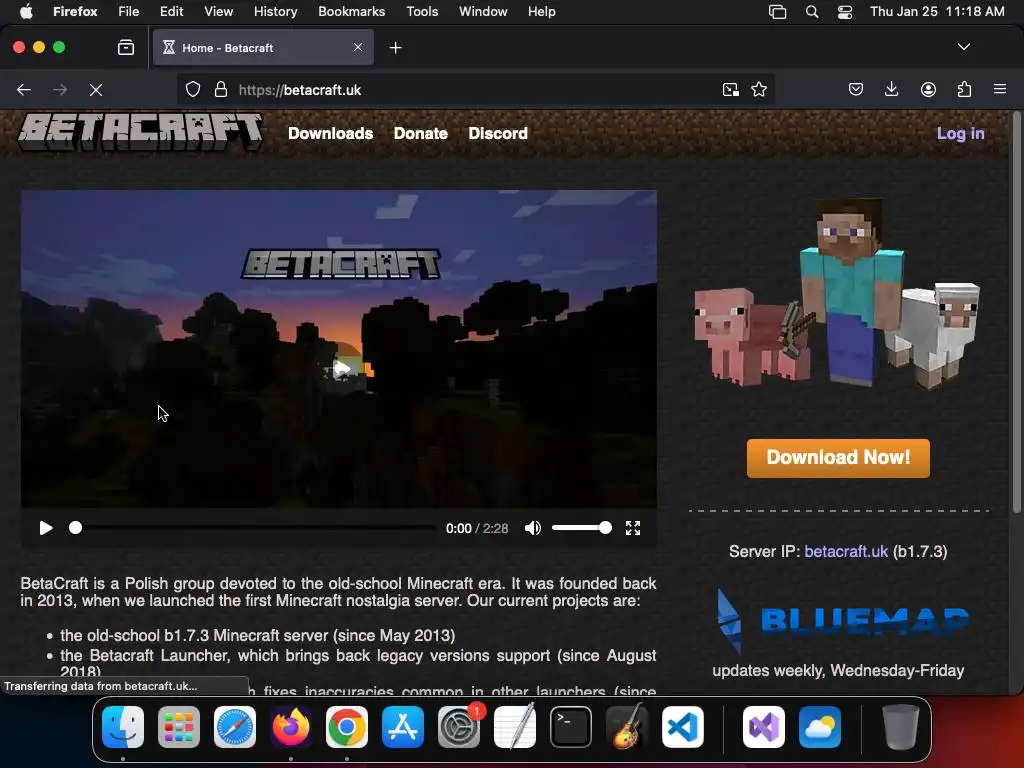Expand the list all tabs chevron
This screenshot has height=768, width=1024.
pyautogui.click(x=964, y=47)
